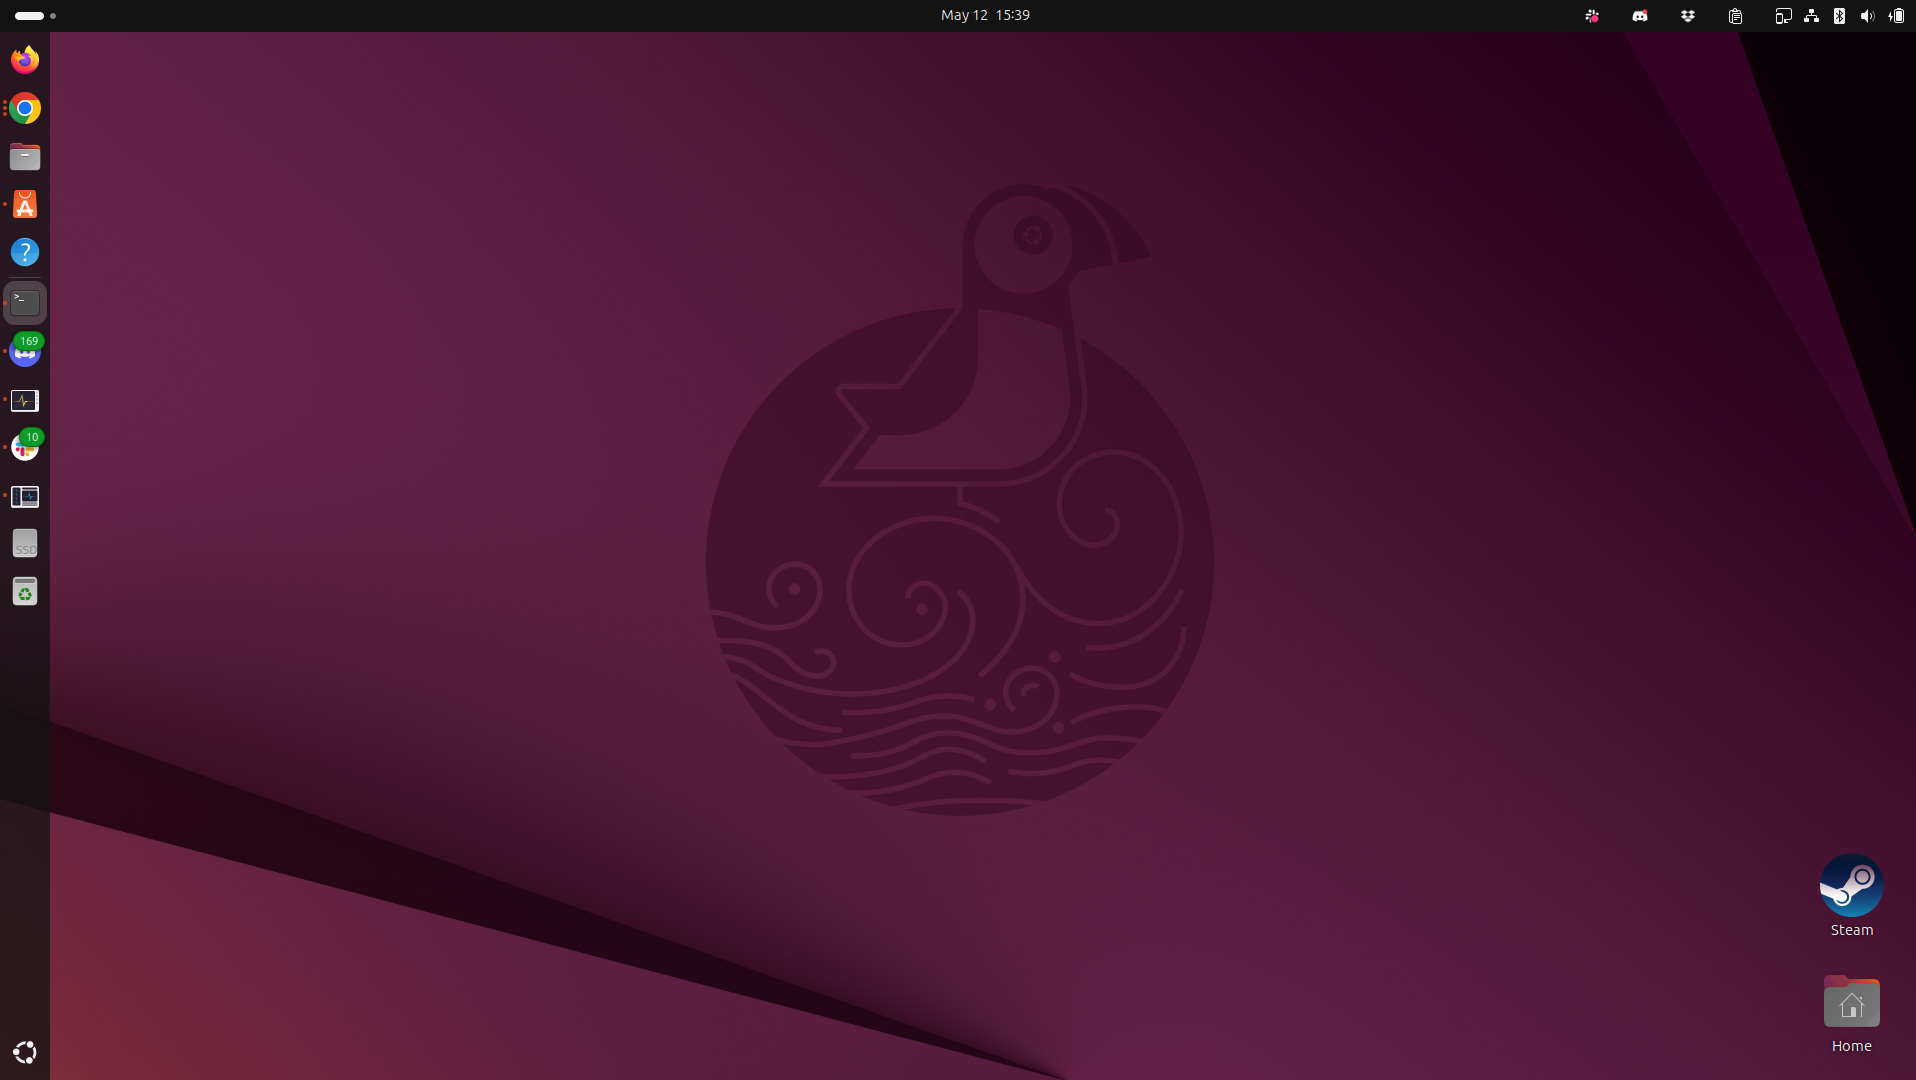Open Discord dock icon with 169 badge
Image resolution: width=1916 pixels, height=1080 pixels.
pos(25,351)
